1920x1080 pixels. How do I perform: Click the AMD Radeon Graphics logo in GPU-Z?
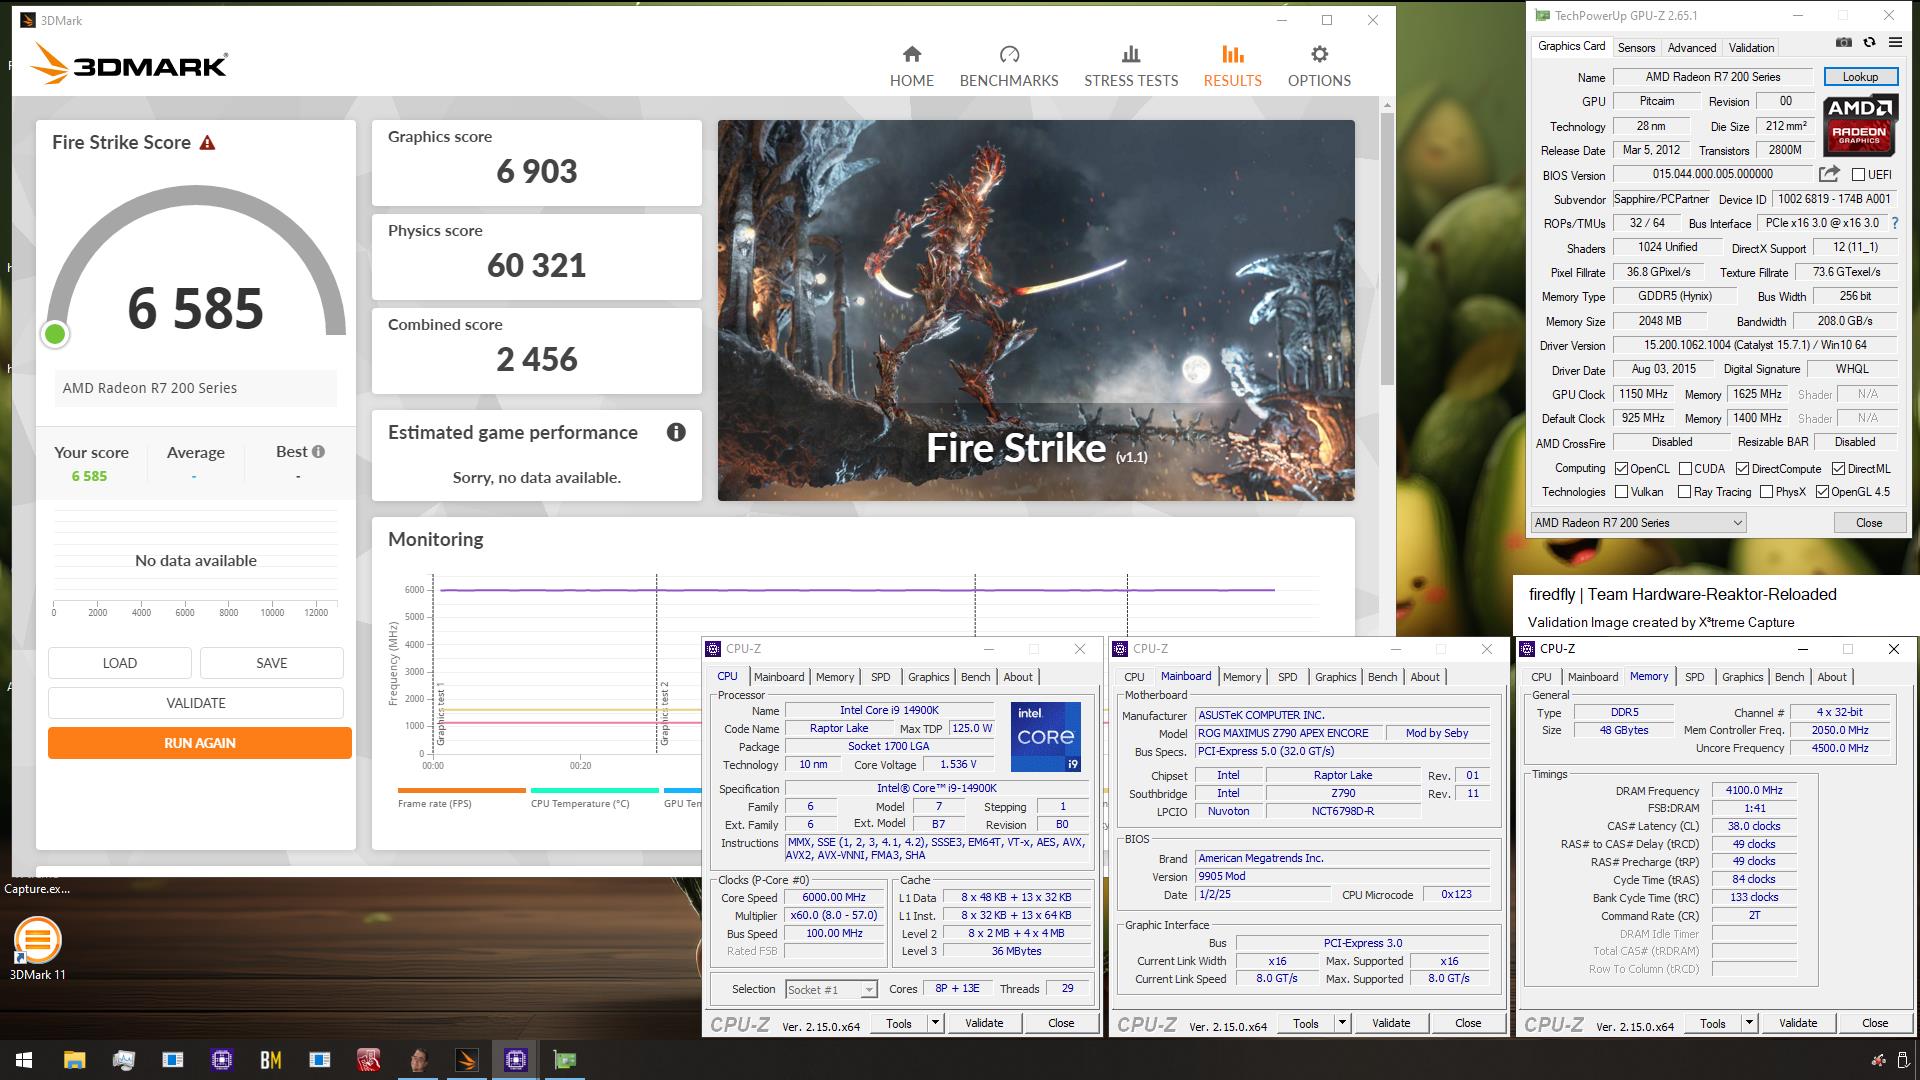click(x=1859, y=126)
